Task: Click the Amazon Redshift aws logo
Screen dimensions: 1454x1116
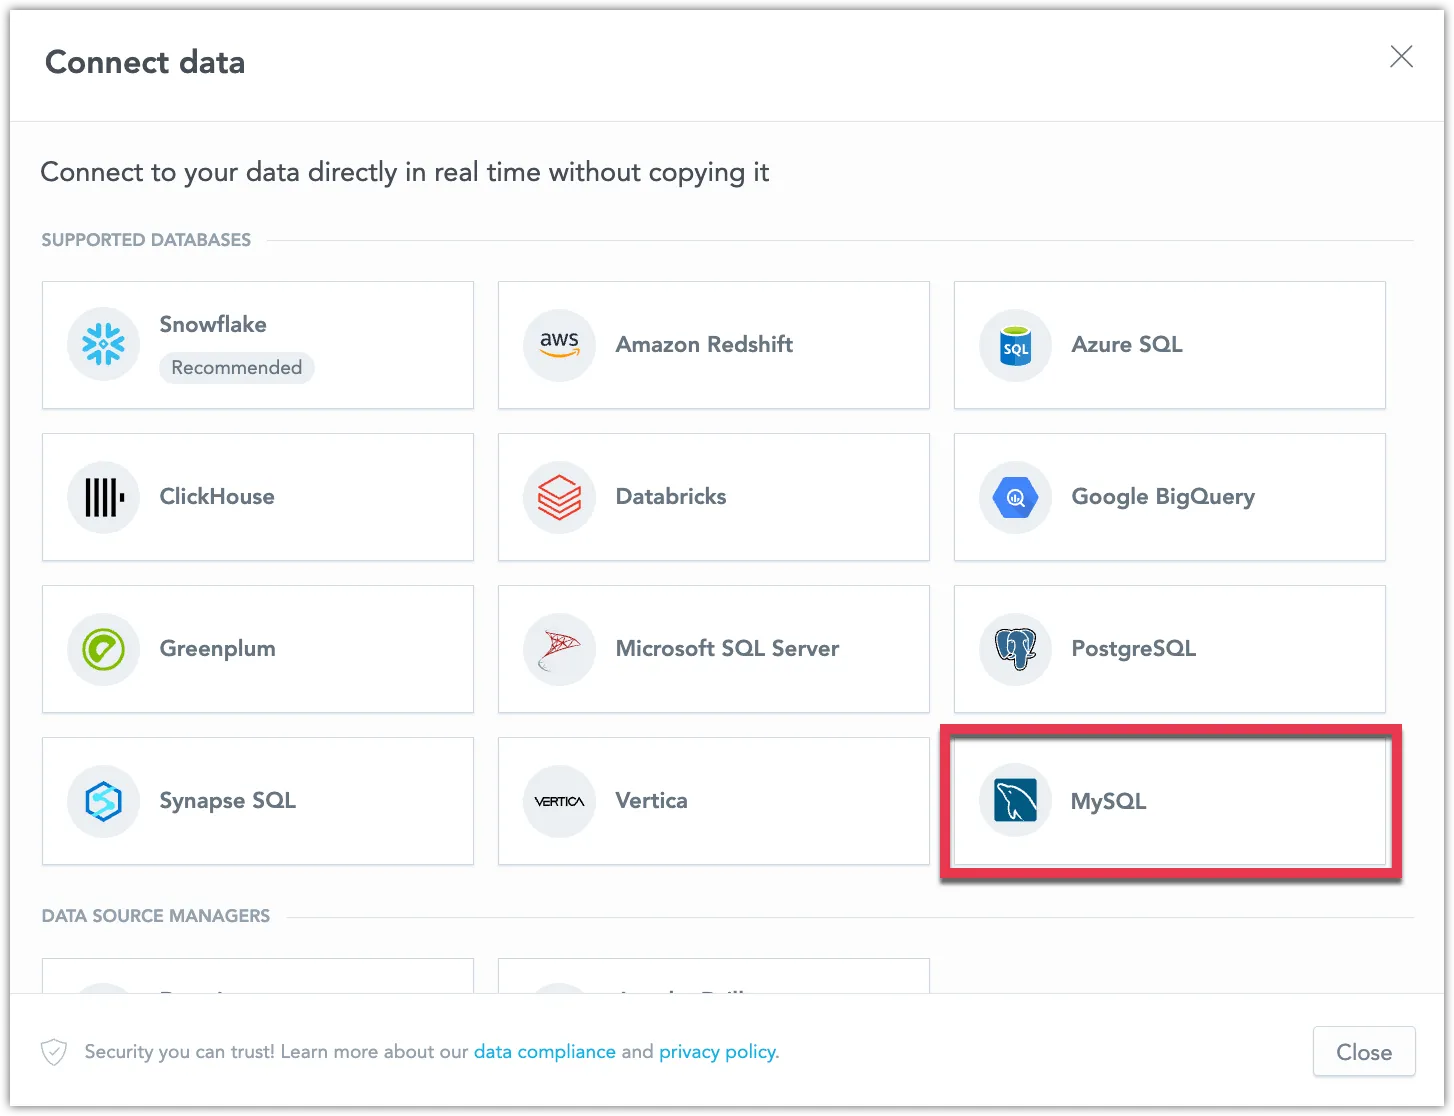Action: click(559, 344)
